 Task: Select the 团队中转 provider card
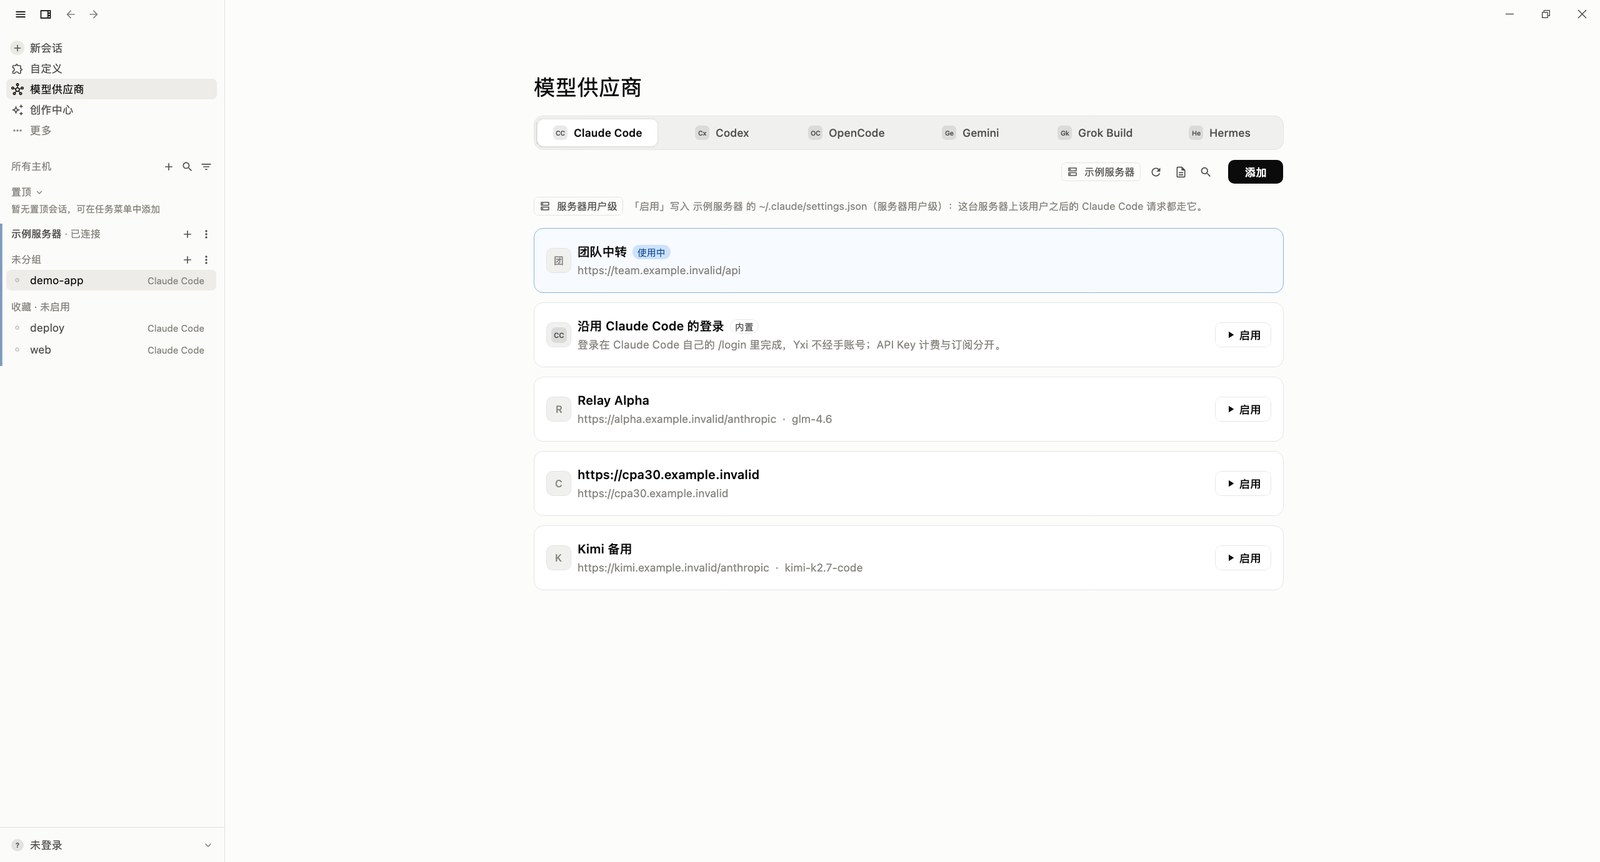[908, 261]
